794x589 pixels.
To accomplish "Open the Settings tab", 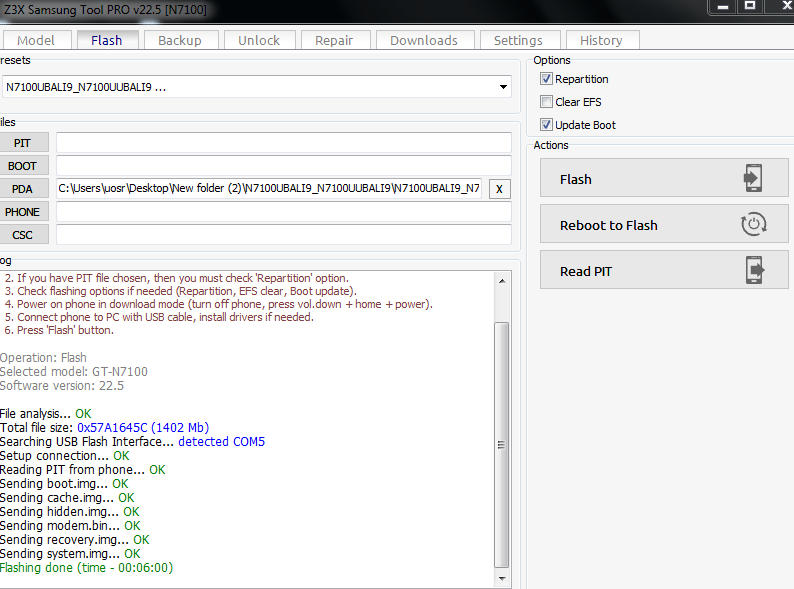I will (x=518, y=40).
